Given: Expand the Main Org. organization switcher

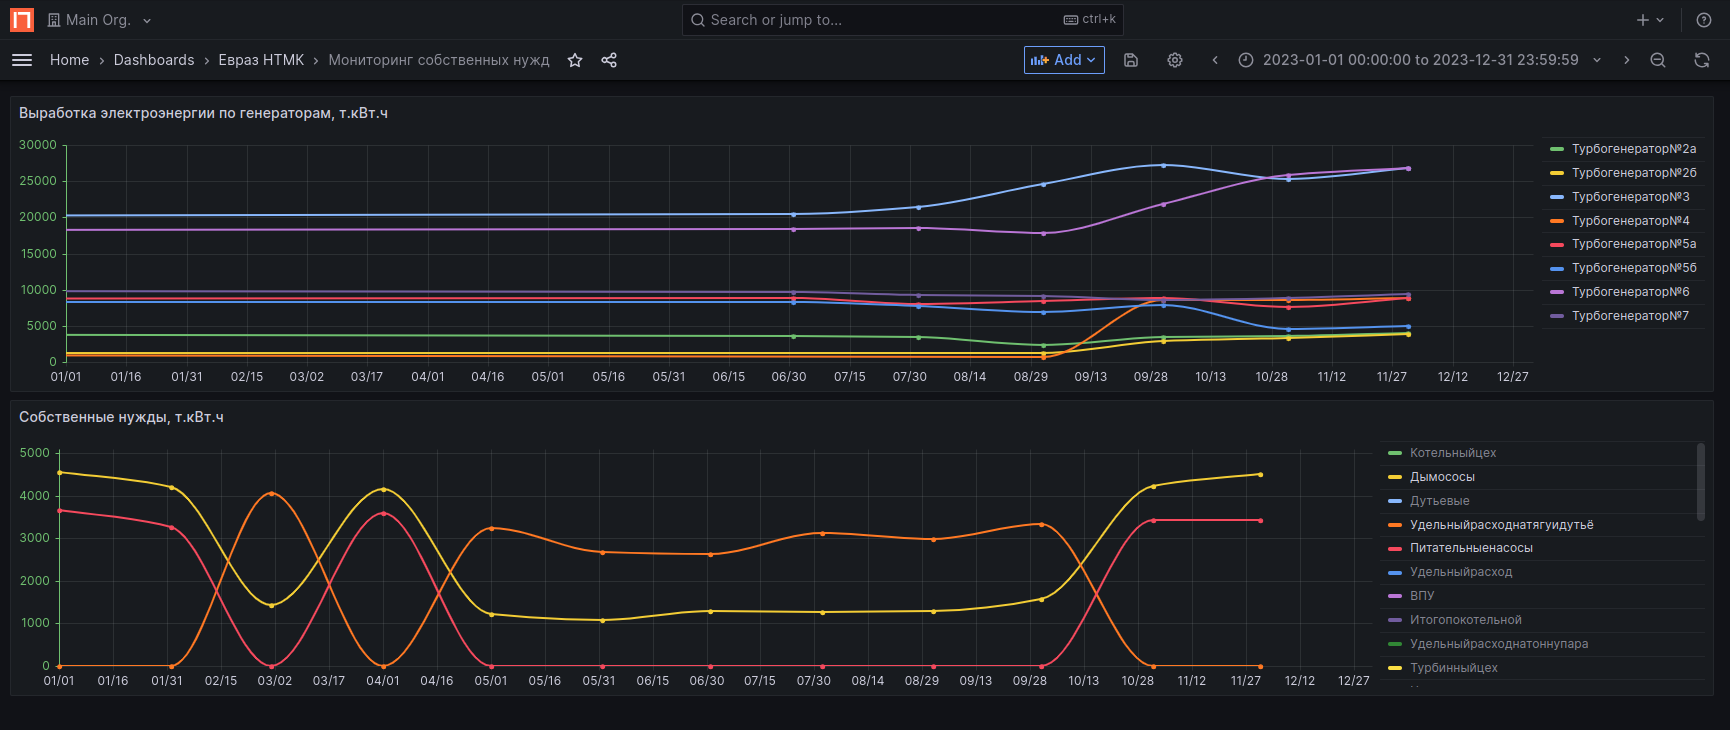Looking at the screenshot, I should pyautogui.click(x=100, y=20).
